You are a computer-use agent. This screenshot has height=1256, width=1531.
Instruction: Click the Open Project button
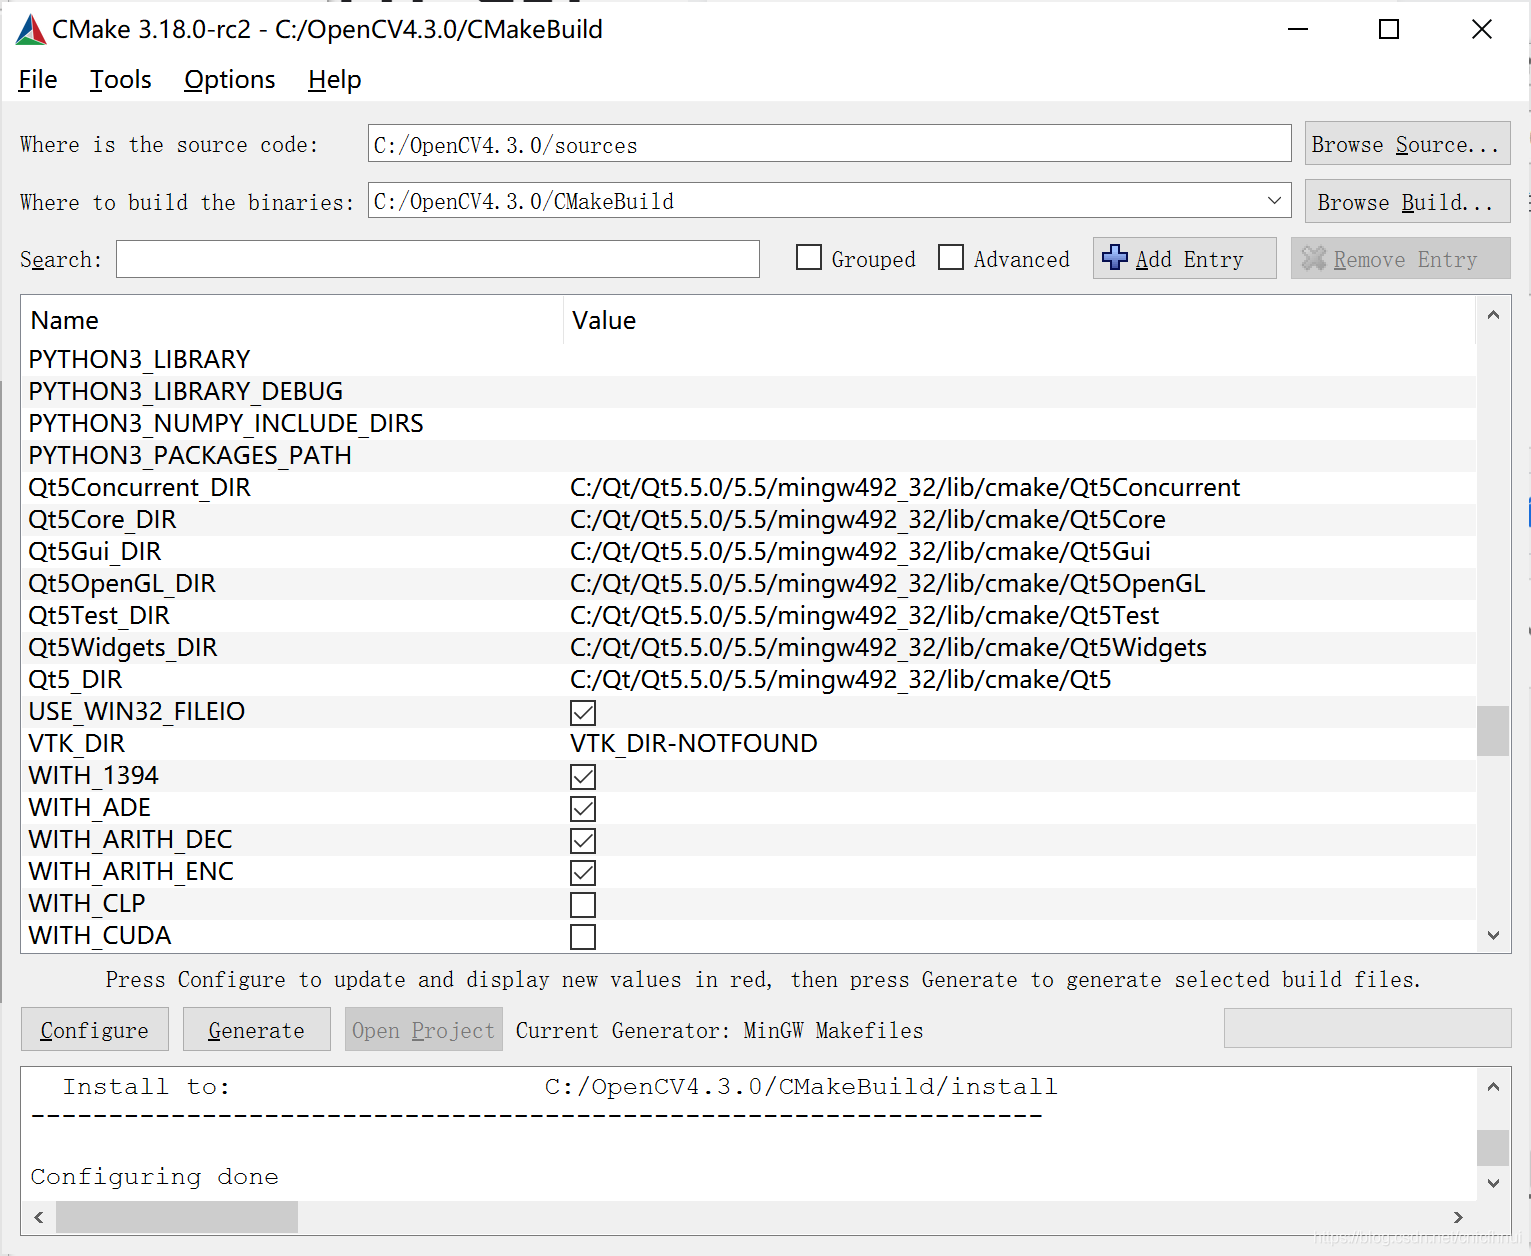pyautogui.click(x=424, y=1029)
